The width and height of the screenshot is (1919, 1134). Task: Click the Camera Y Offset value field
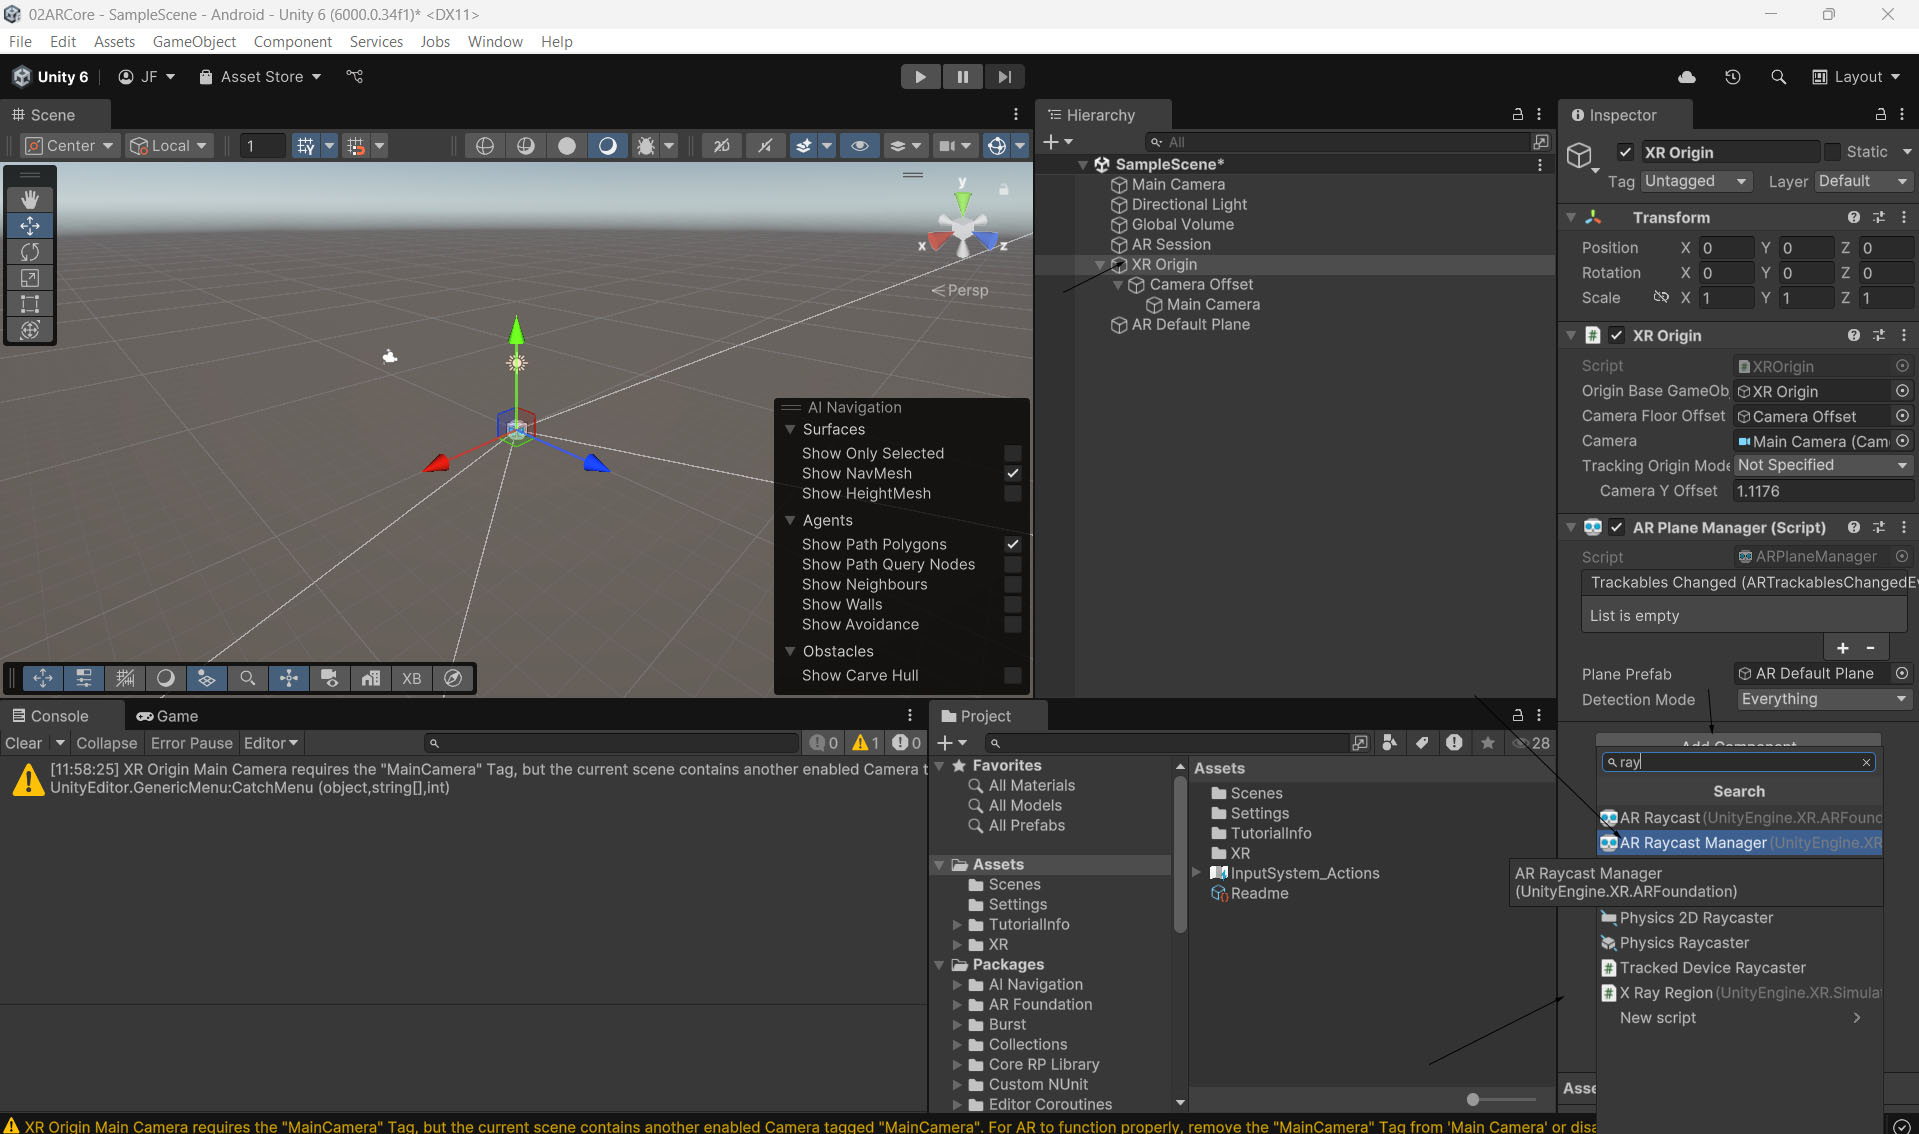[x=1821, y=491]
